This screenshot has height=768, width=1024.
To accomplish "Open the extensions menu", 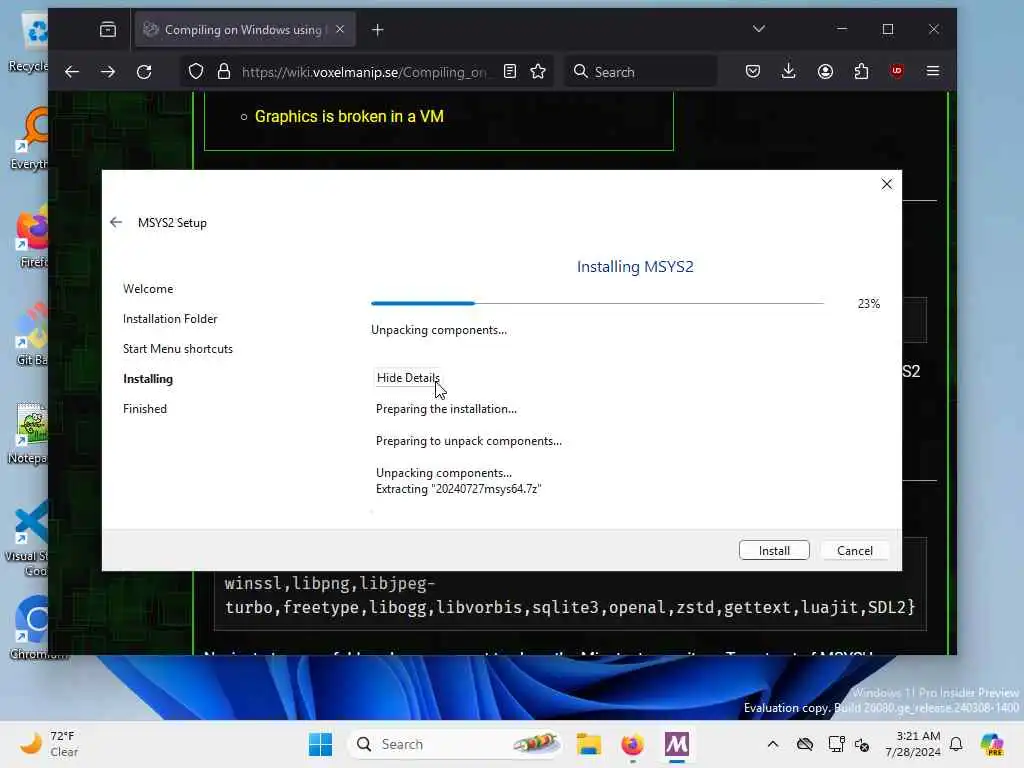I will click(x=861, y=72).
